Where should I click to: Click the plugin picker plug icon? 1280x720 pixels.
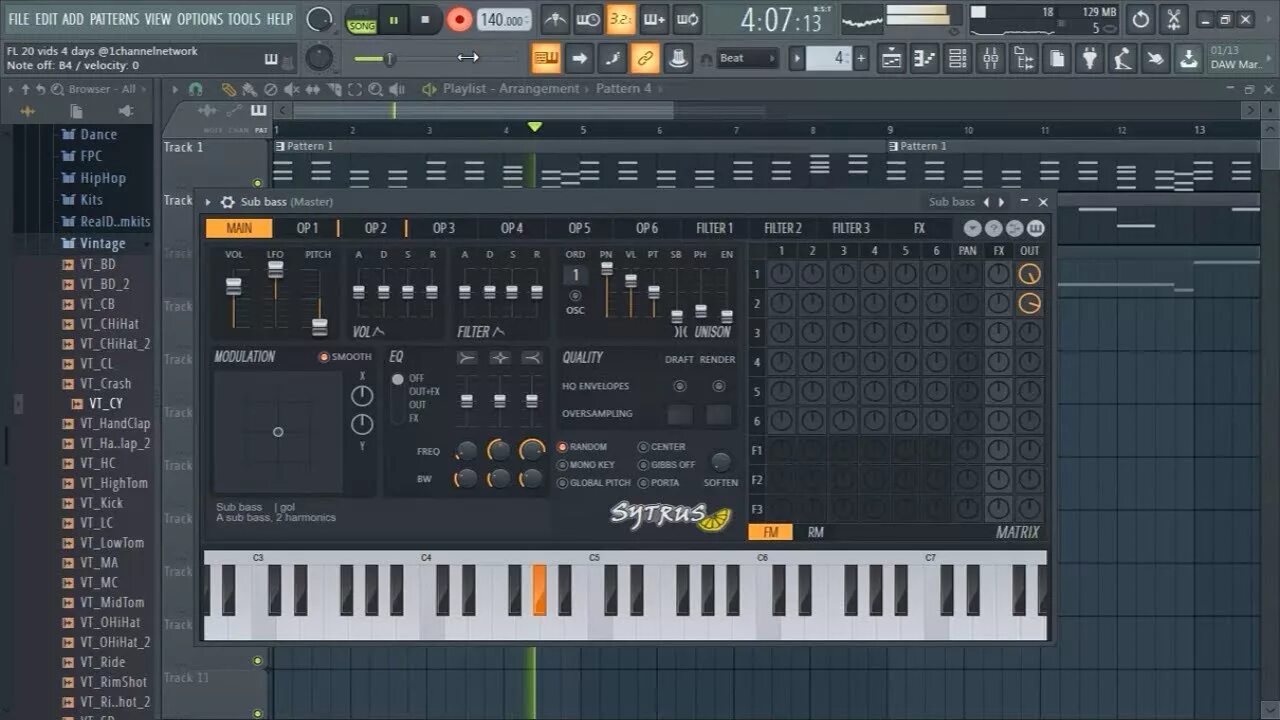click(x=1089, y=58)
